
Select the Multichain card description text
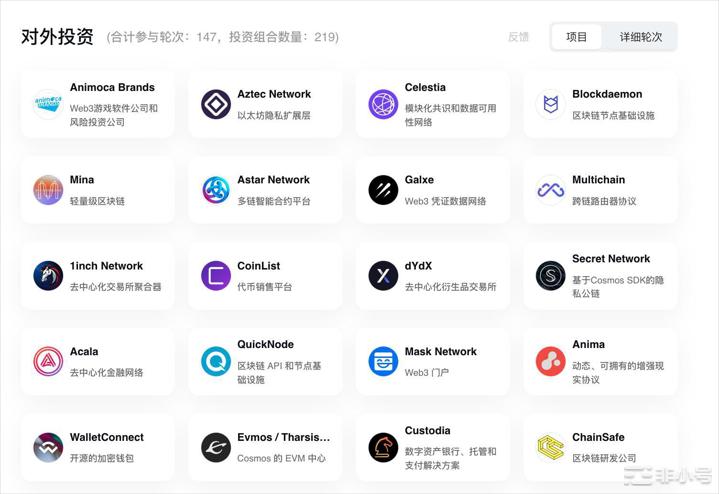pos(604,201)
